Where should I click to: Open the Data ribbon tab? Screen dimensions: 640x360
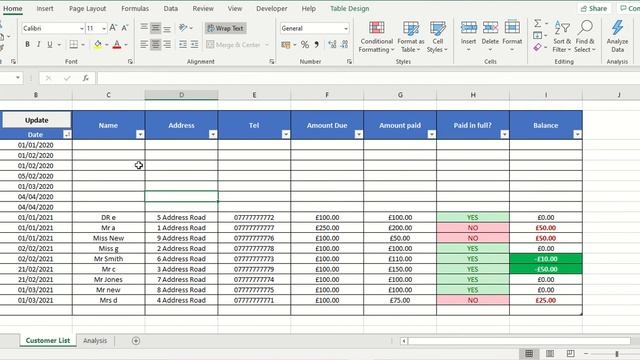[171, 8]
